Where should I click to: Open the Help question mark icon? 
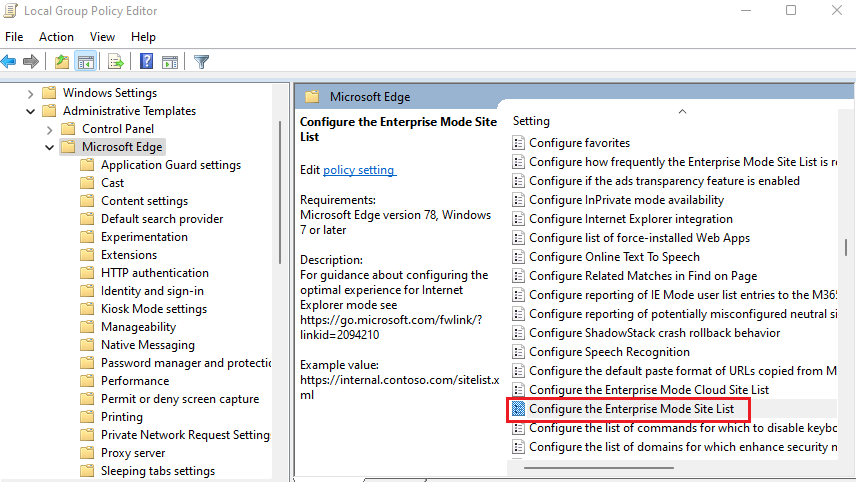(146, 61)
